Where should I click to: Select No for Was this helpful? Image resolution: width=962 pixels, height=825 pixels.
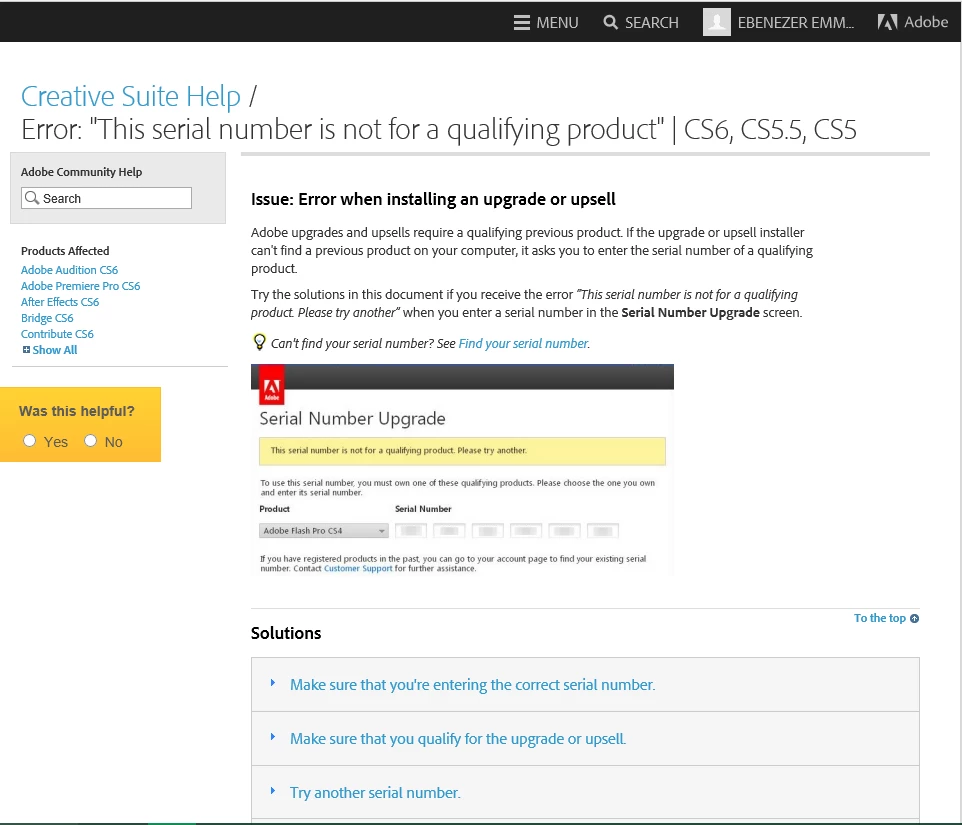(90, 440)
